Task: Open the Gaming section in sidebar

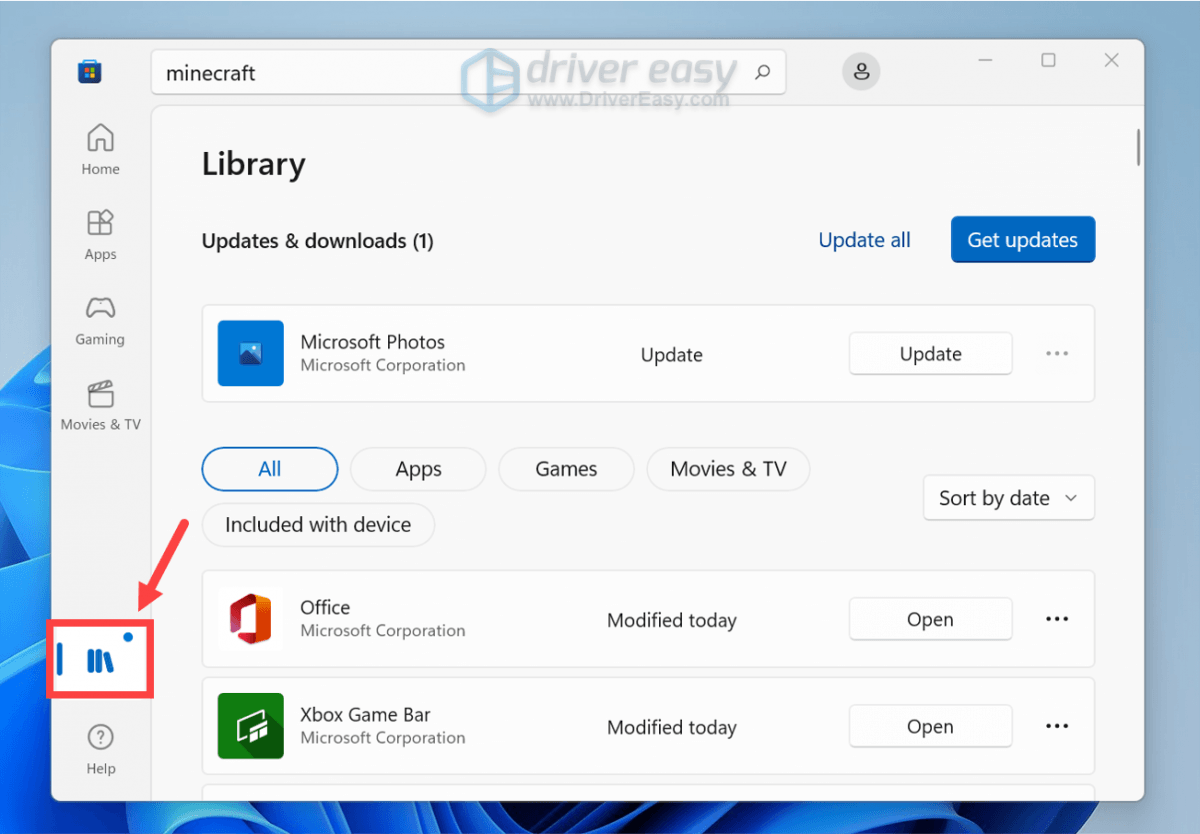Action: pyautogui.click(x=100, y=319)
